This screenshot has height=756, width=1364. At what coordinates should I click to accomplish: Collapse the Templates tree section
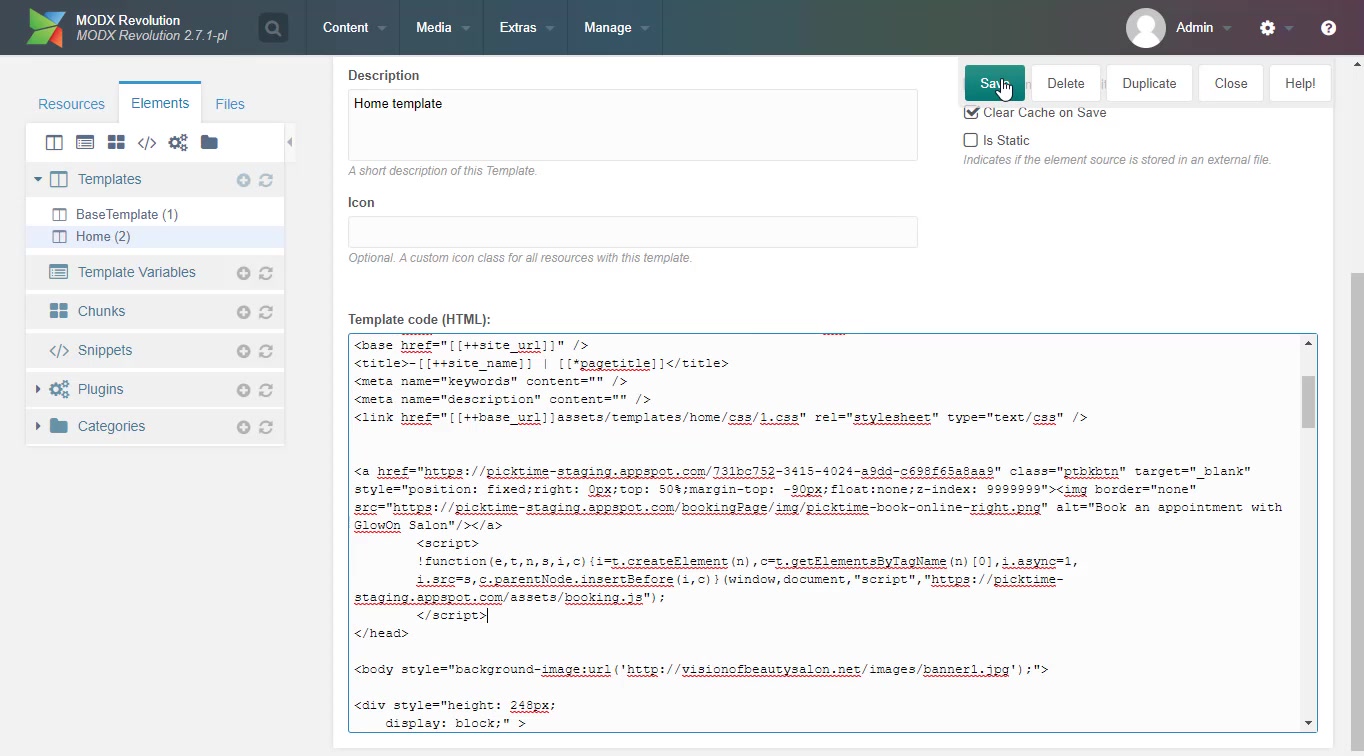(x=38, y=180)
